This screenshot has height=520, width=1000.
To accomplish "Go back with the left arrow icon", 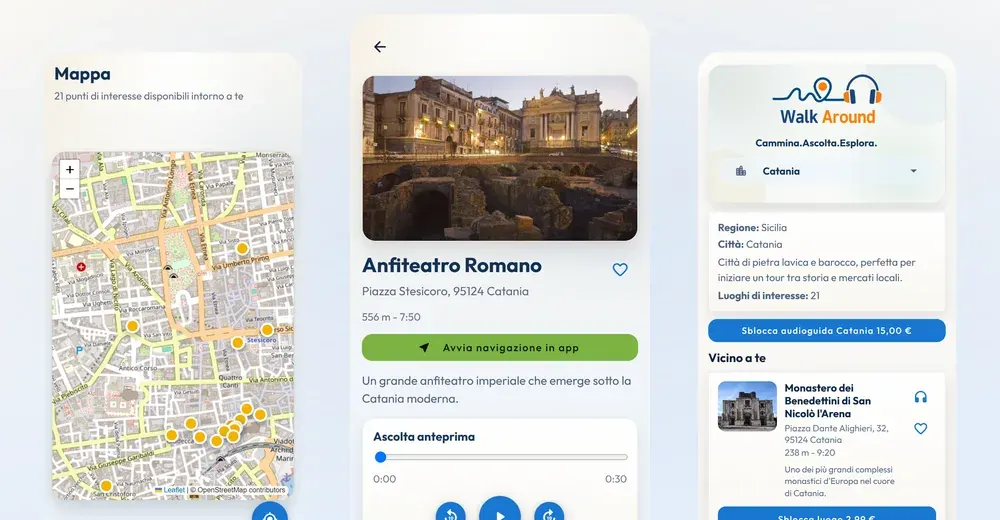I will tap(379, 47).
